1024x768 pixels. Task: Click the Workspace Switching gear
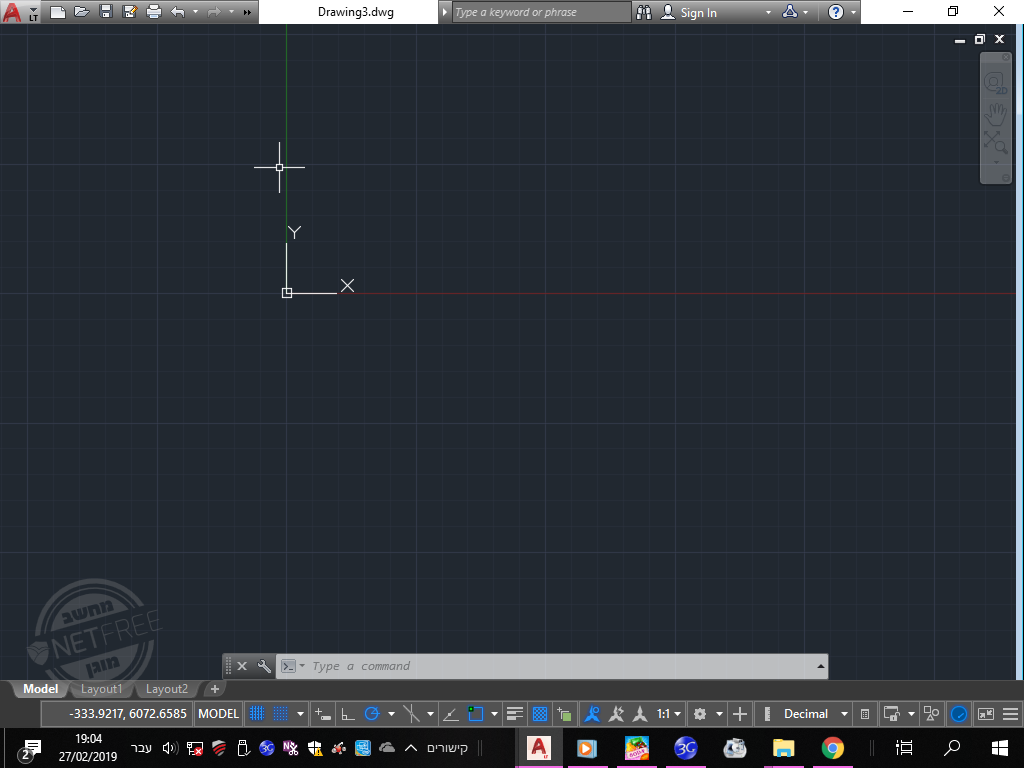pyautogui.click(x=700, y=714)
